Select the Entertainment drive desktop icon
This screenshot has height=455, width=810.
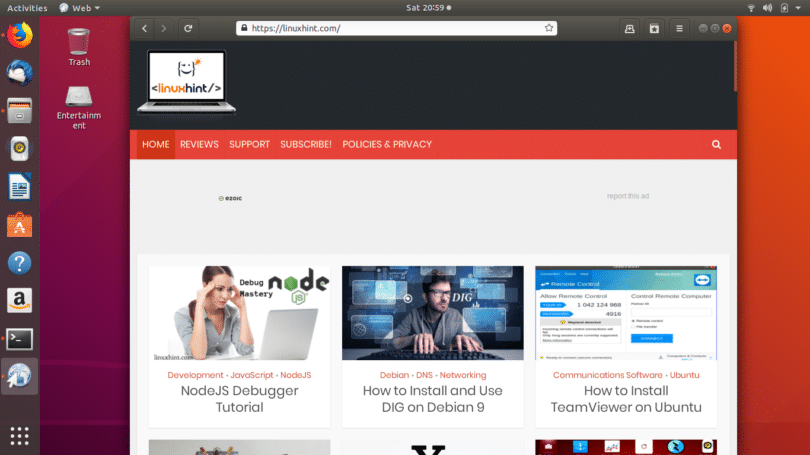click(79, 107)
